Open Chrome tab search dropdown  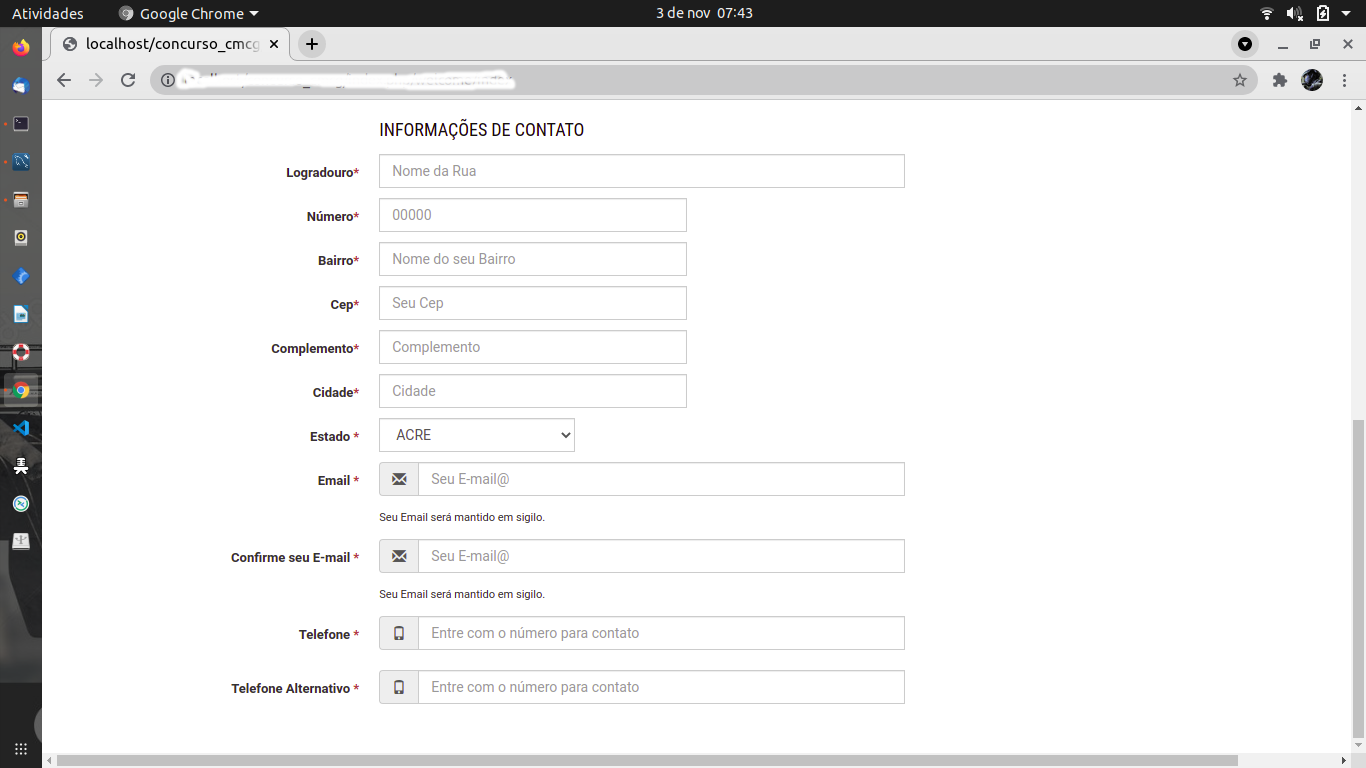click(x=1244, y=44)
